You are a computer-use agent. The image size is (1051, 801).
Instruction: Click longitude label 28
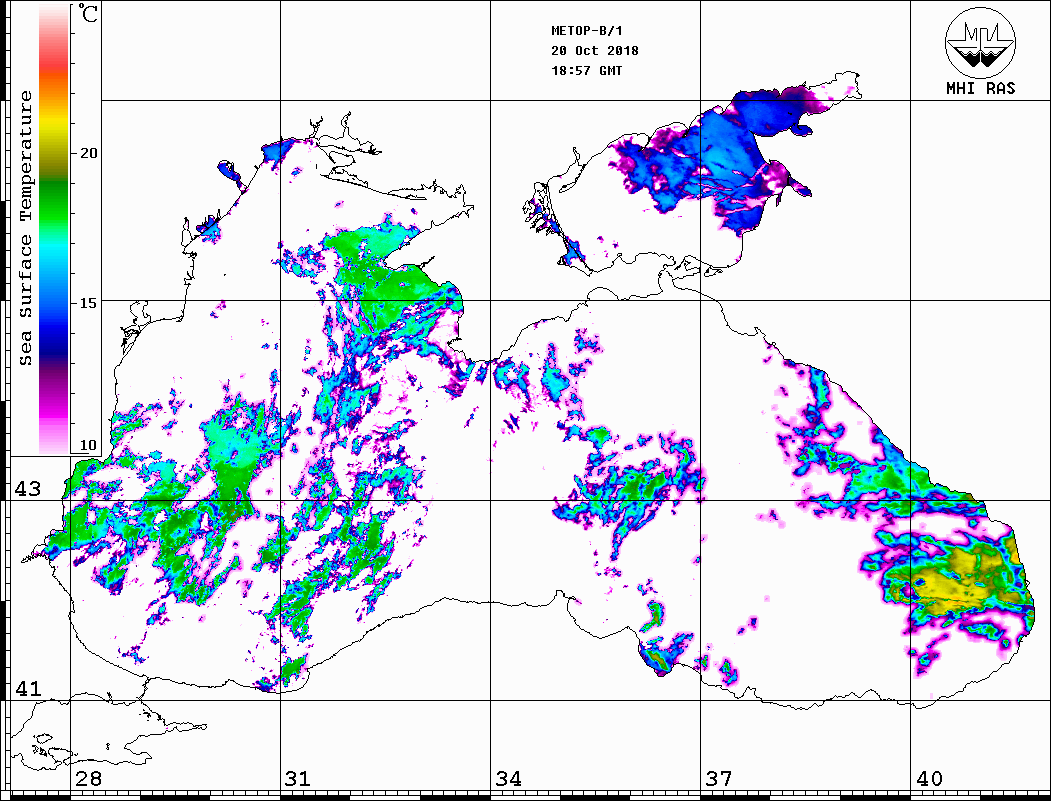click(x=88, y=778)
